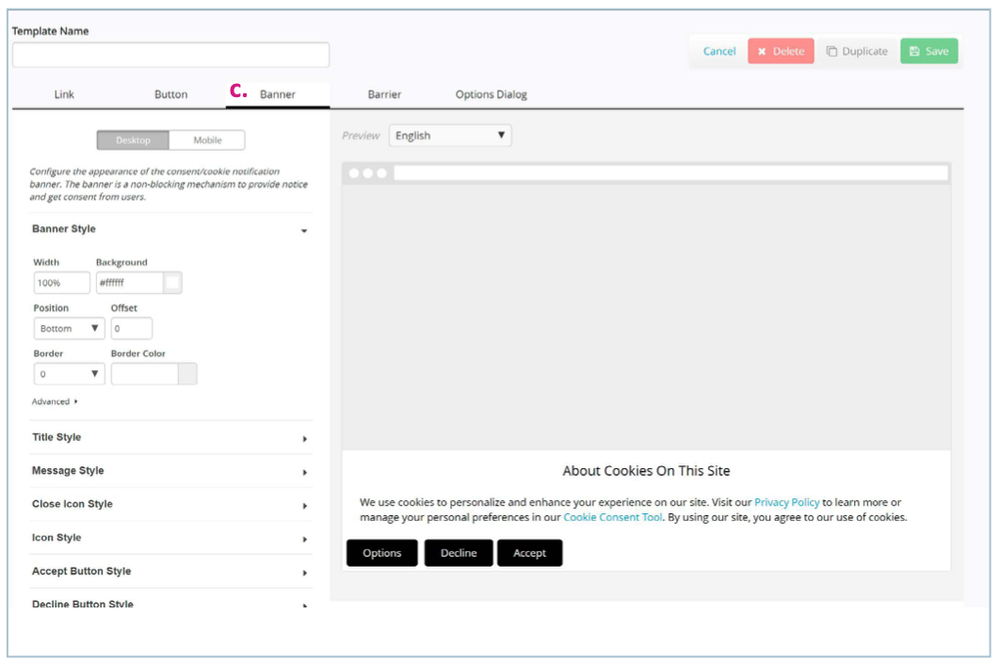Click the Privacy Policy link in preview
The image size is (999, 665).
pos(787,502)
